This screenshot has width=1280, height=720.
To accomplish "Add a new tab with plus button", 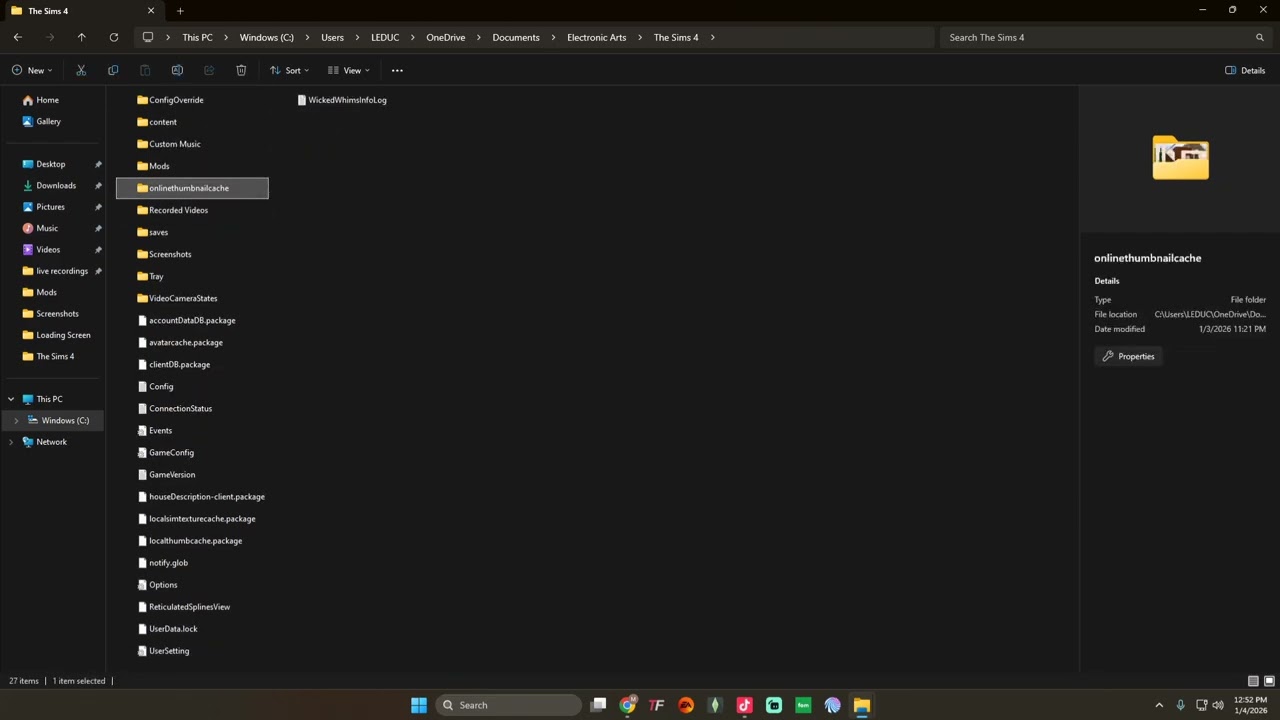I will 180,11.
